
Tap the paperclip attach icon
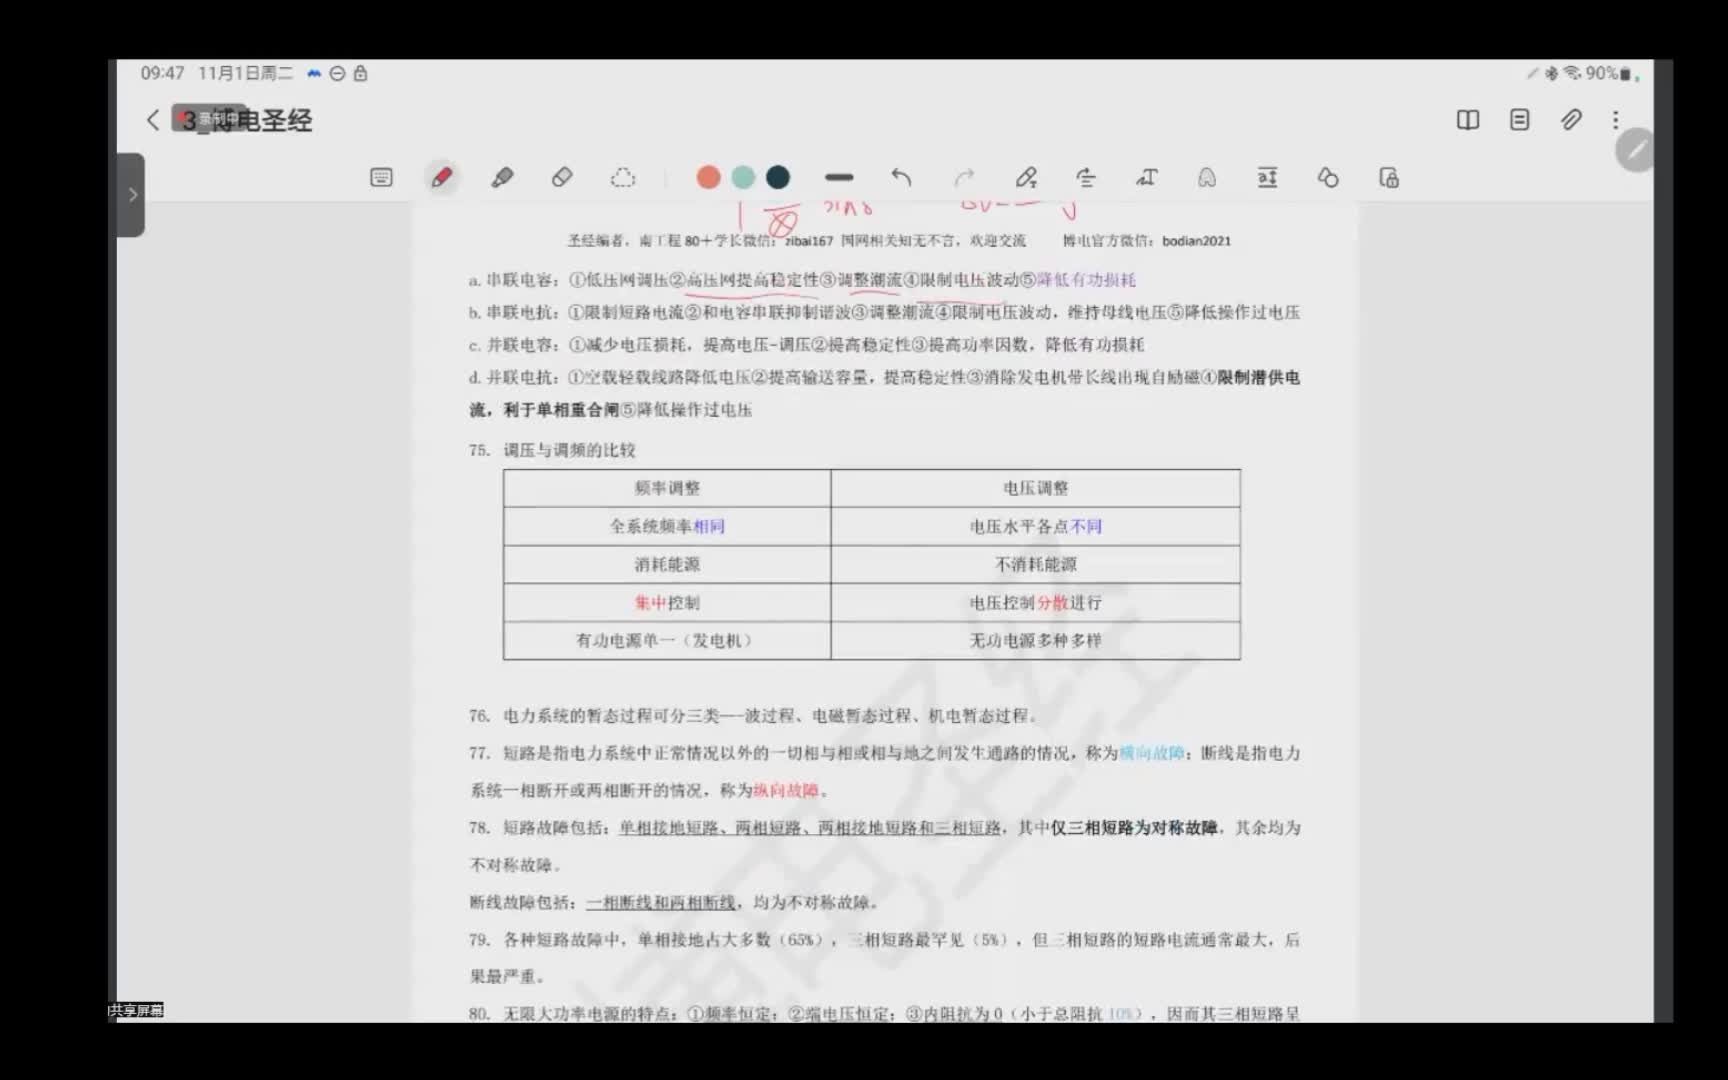click(x=1571, y=121)
